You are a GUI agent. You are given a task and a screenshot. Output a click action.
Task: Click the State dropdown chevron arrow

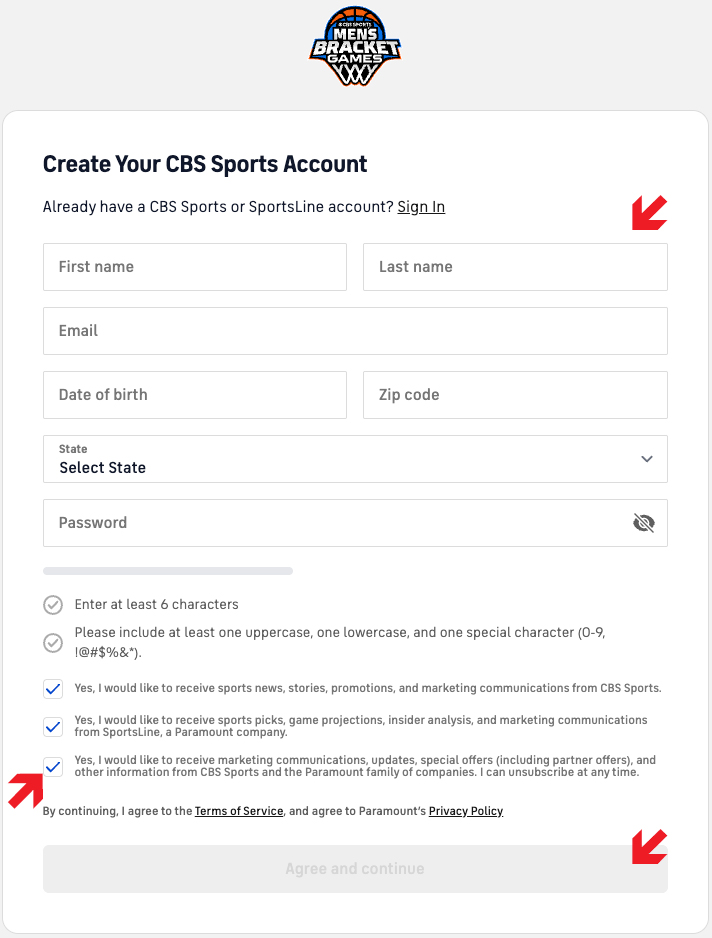(x=647, y=459)
